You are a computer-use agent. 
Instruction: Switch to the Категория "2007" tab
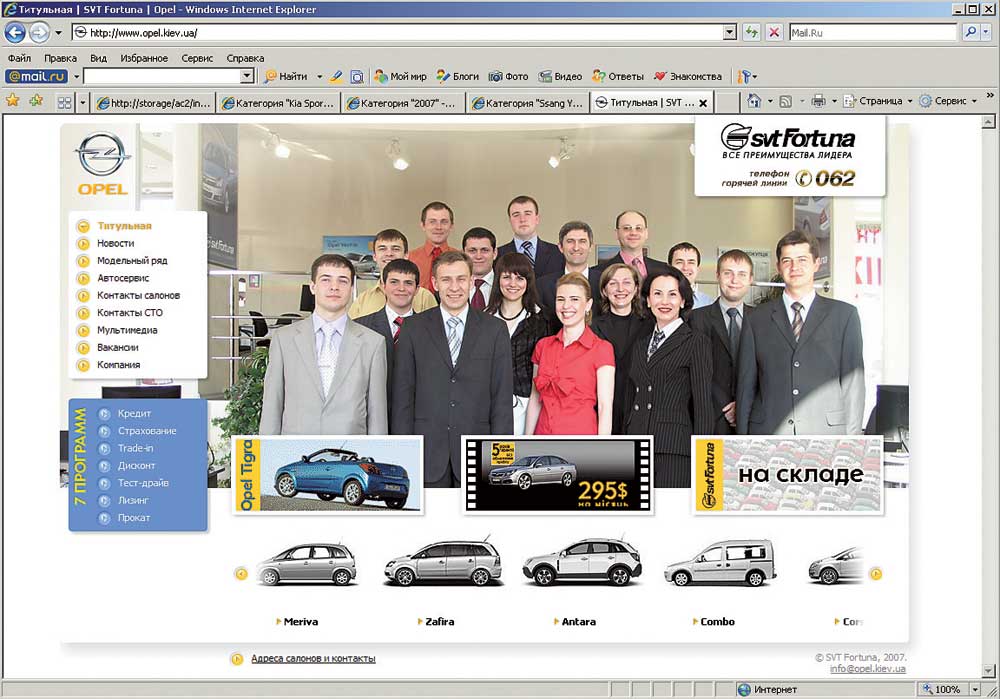[403, 102]
